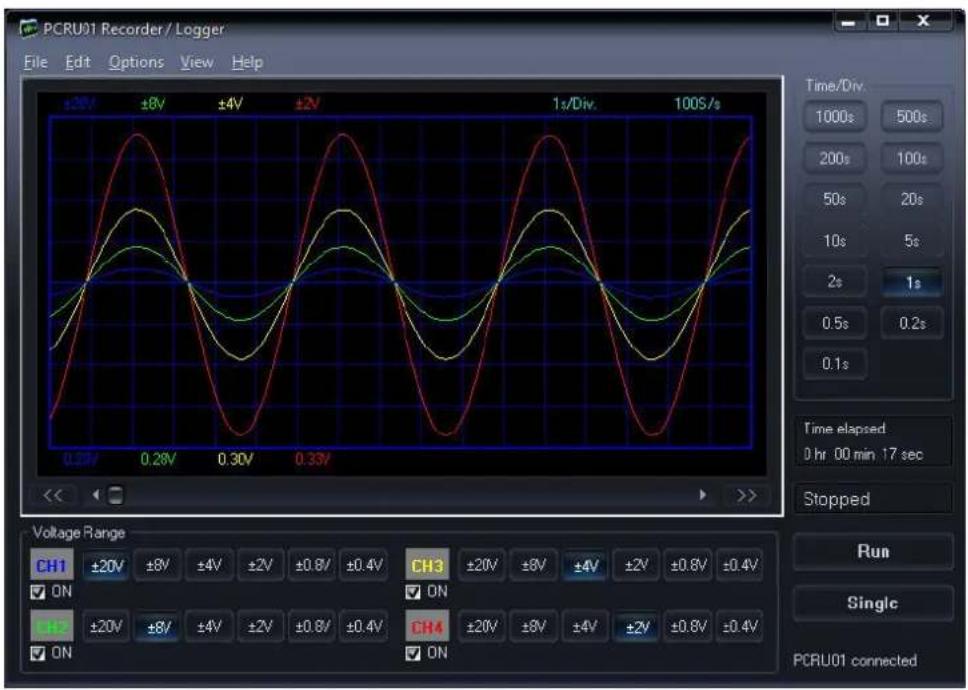The width and height of the screenshot is (968, 690).
Task: Select ±2V range for CH1
Action: 261,565
